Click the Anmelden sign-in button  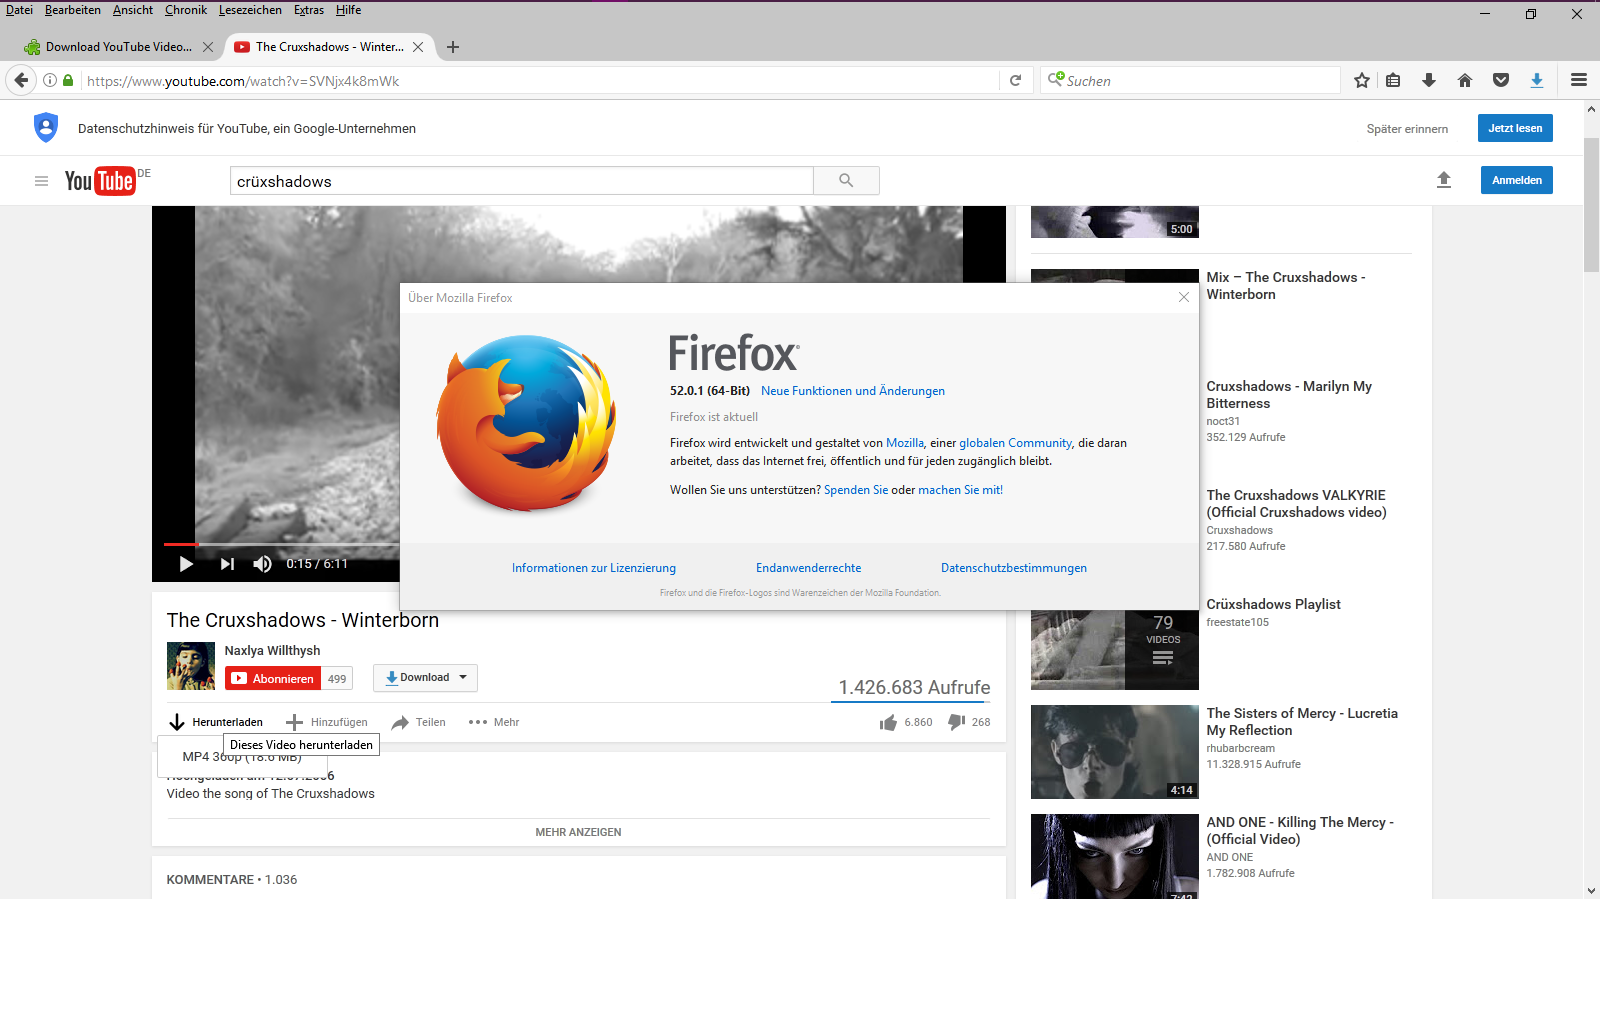[x=1517, y=180]
